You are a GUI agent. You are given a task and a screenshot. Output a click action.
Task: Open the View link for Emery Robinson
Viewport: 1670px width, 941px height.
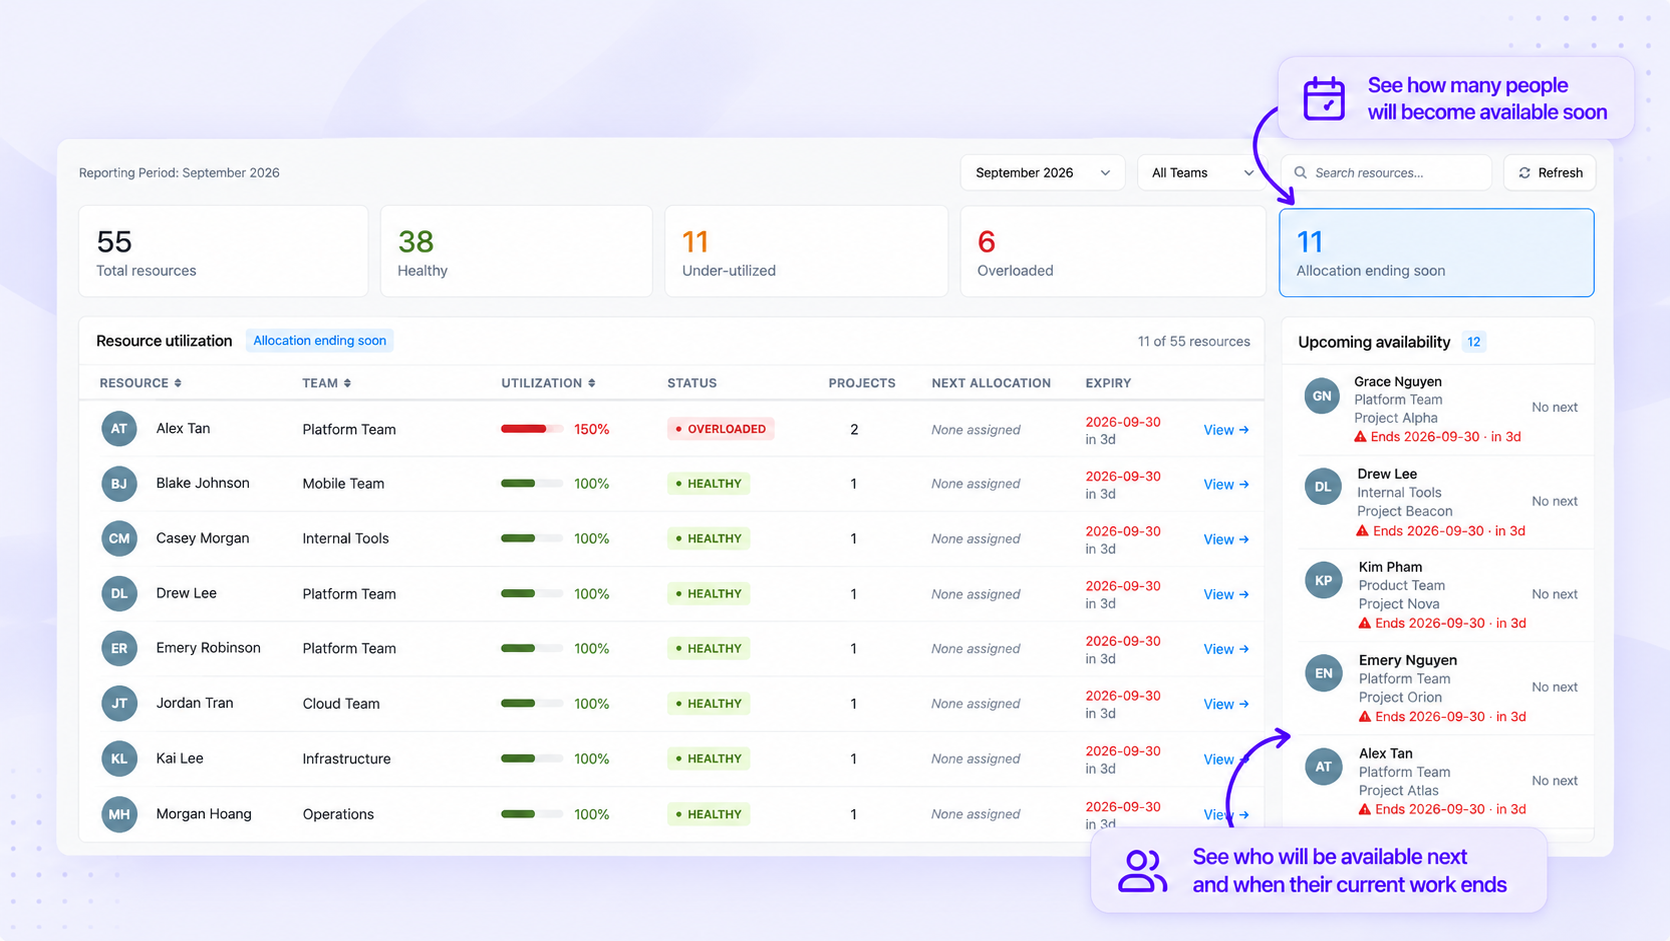1226,649
